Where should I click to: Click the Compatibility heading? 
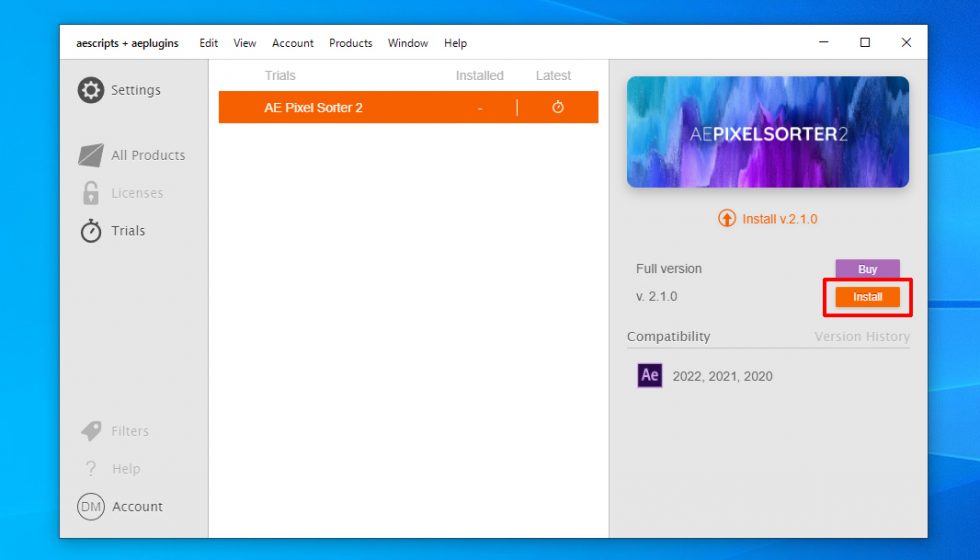(668, 336)
